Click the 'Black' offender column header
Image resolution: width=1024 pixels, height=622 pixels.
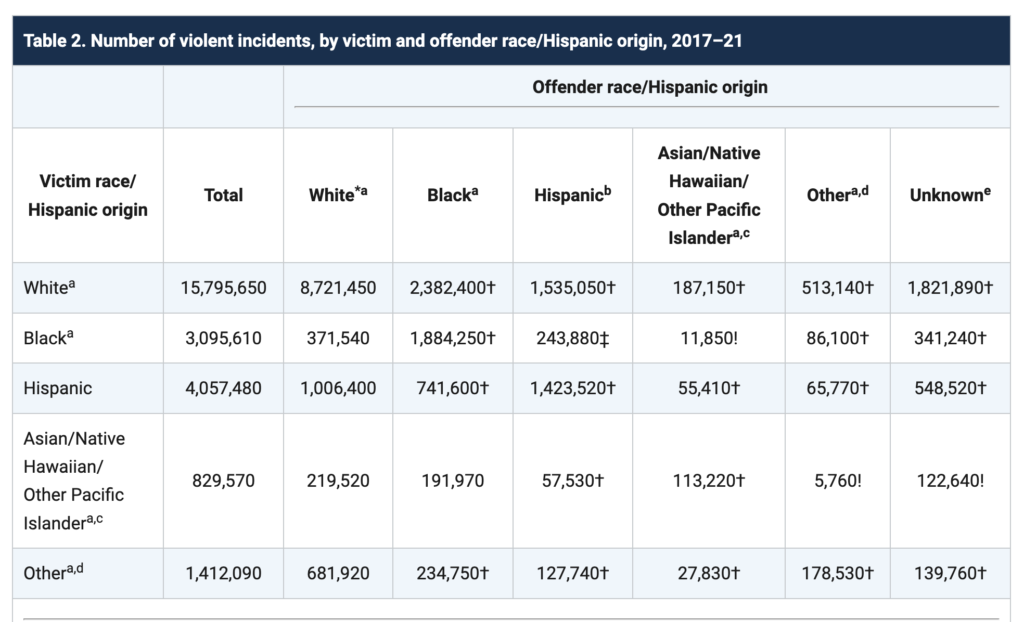point(453,195)
